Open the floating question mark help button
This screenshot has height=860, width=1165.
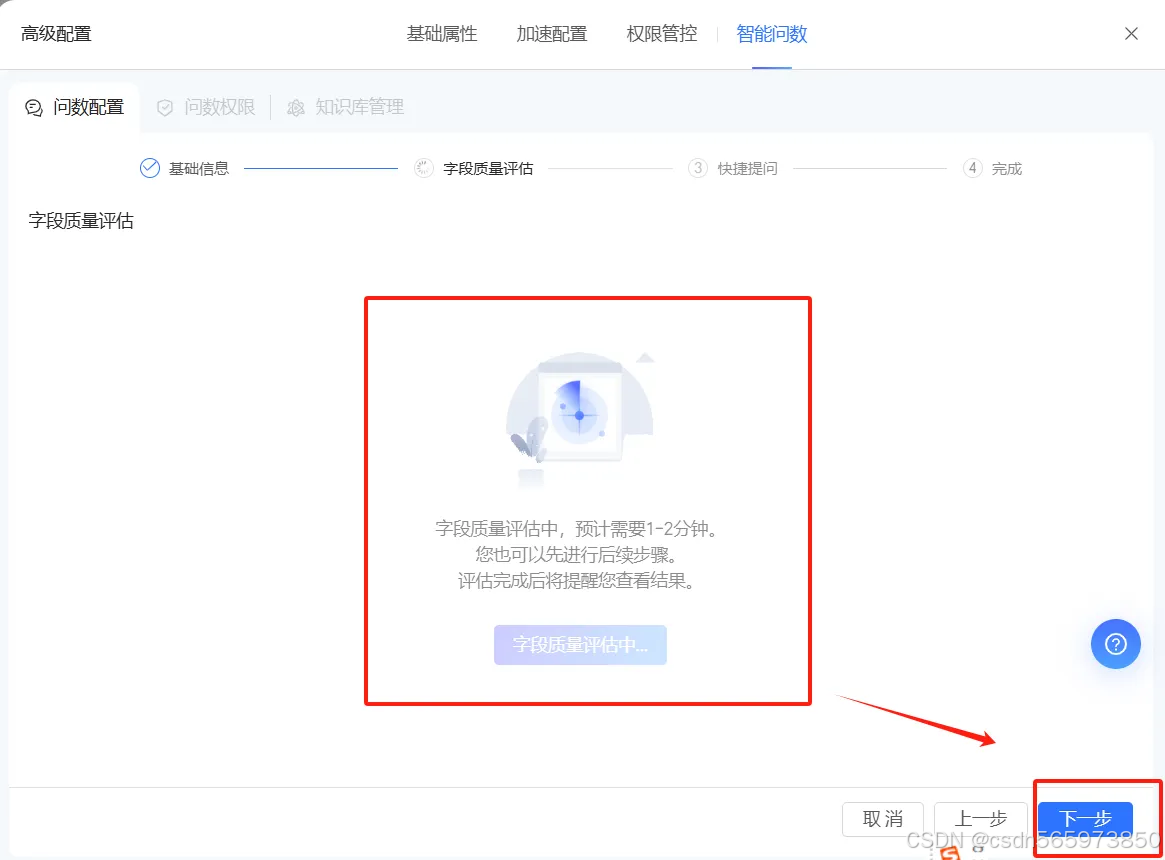click(1115, 643)
